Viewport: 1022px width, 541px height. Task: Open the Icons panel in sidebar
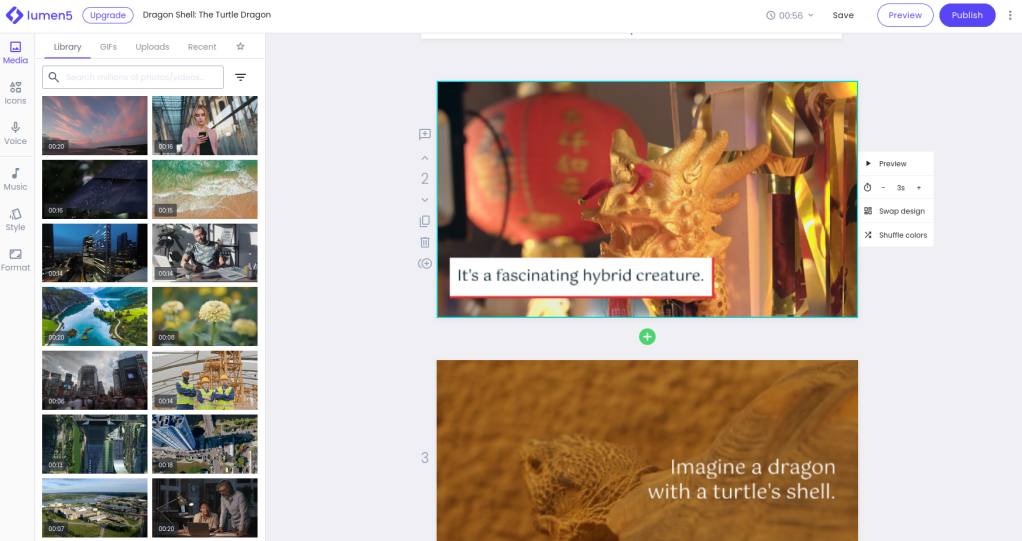click(x=16, y=93)
